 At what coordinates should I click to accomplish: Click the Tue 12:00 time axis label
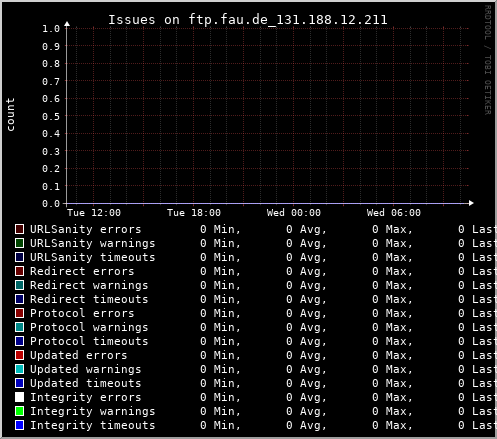click(94, 213)
